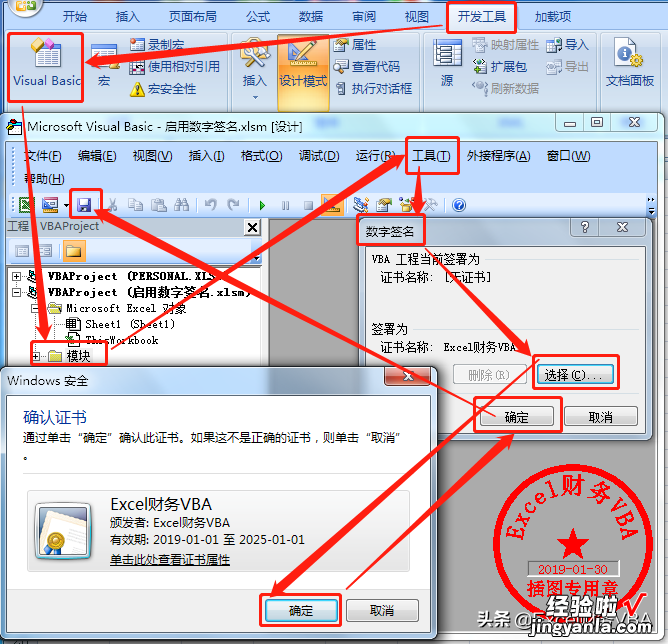Open Macro Security (宏安全性)

163,89
